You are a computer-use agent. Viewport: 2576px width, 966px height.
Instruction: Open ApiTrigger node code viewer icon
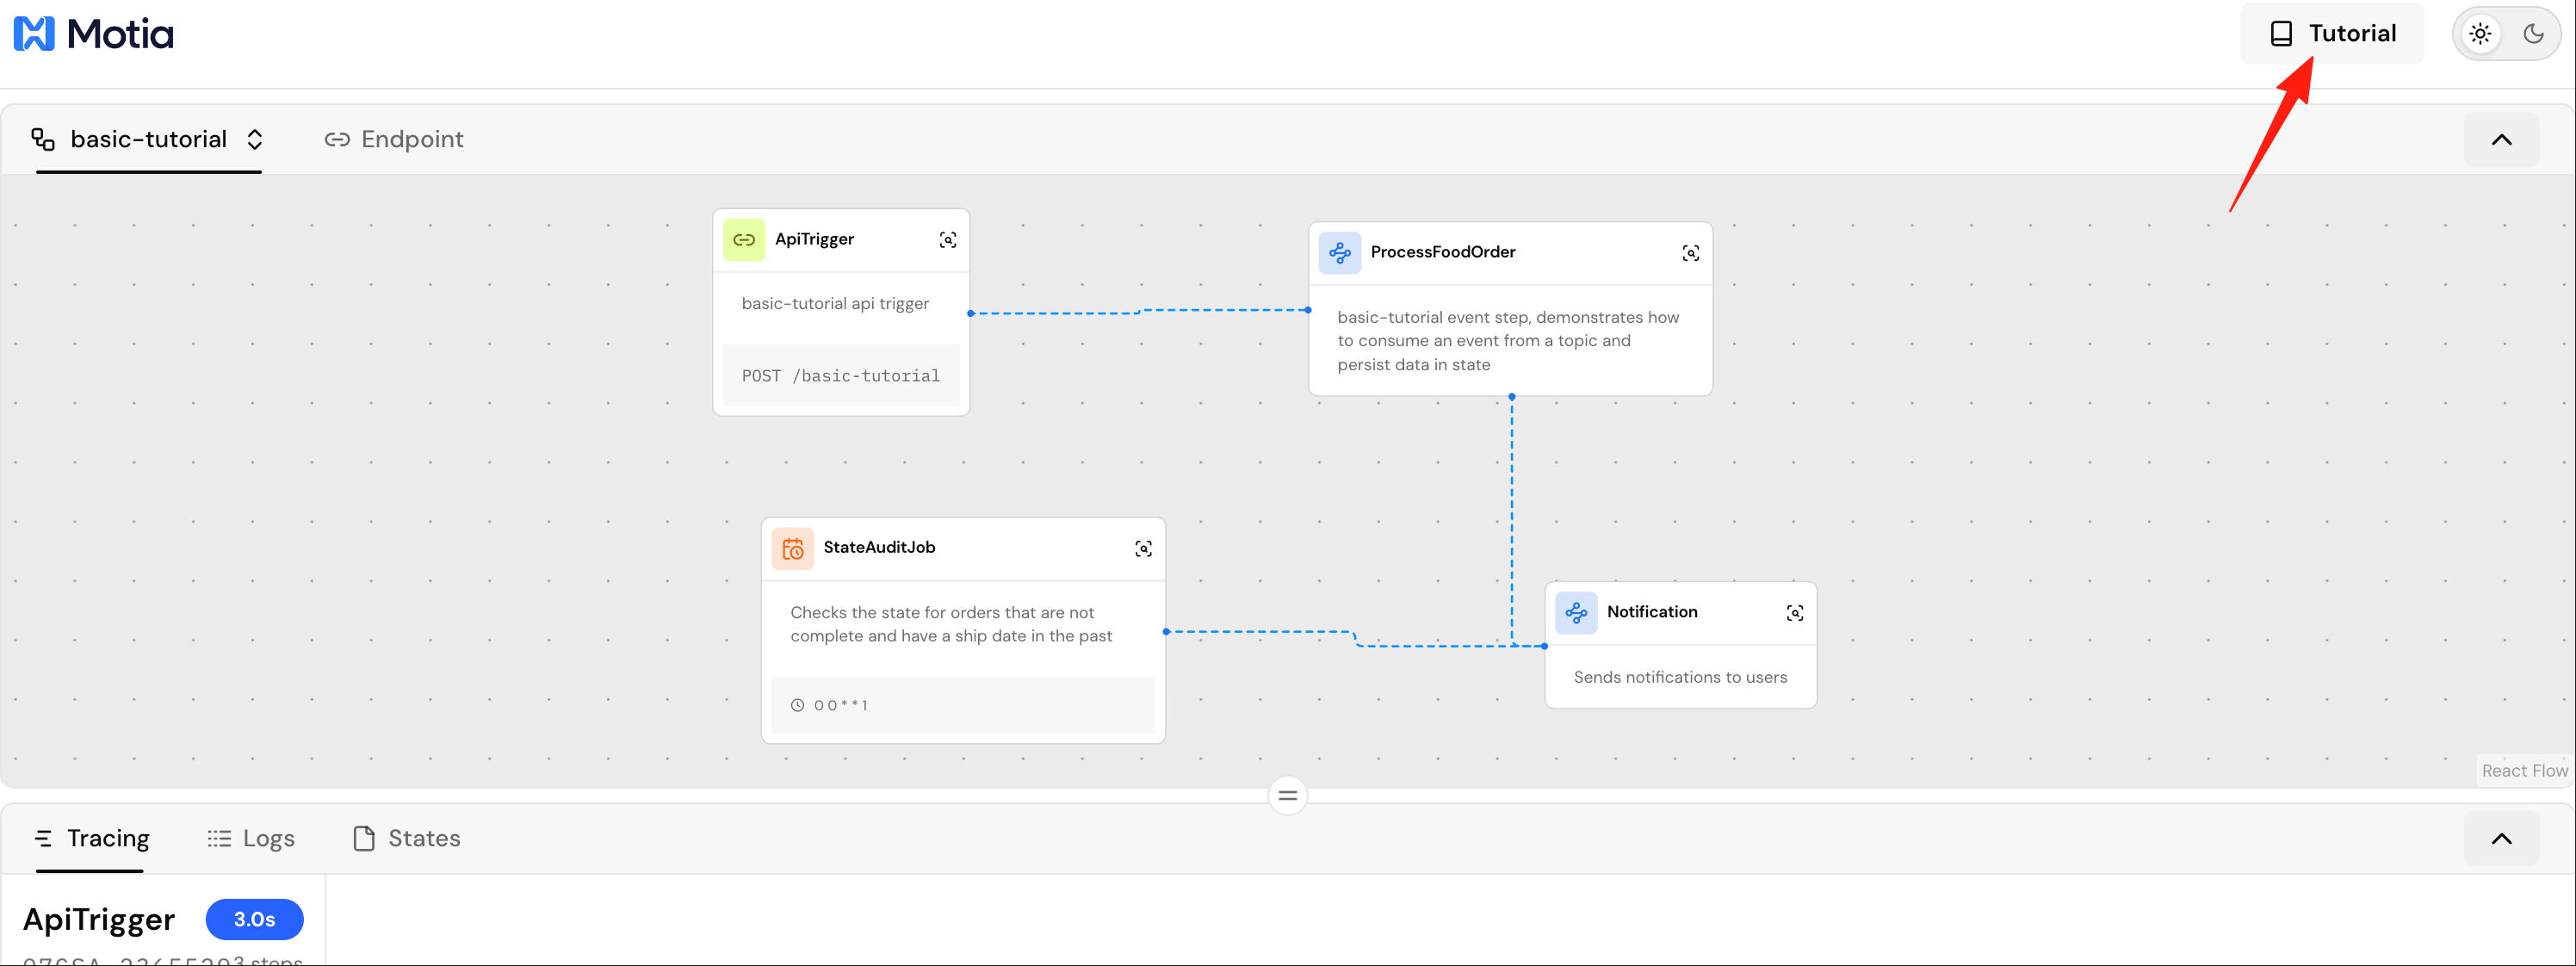coord(947,240)
